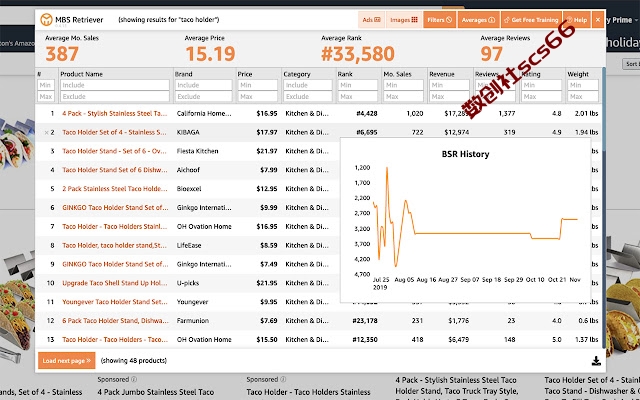This screenshot has width=640, height=400.
Task: Click Rating Max filter field
Action: coord(541,96)
